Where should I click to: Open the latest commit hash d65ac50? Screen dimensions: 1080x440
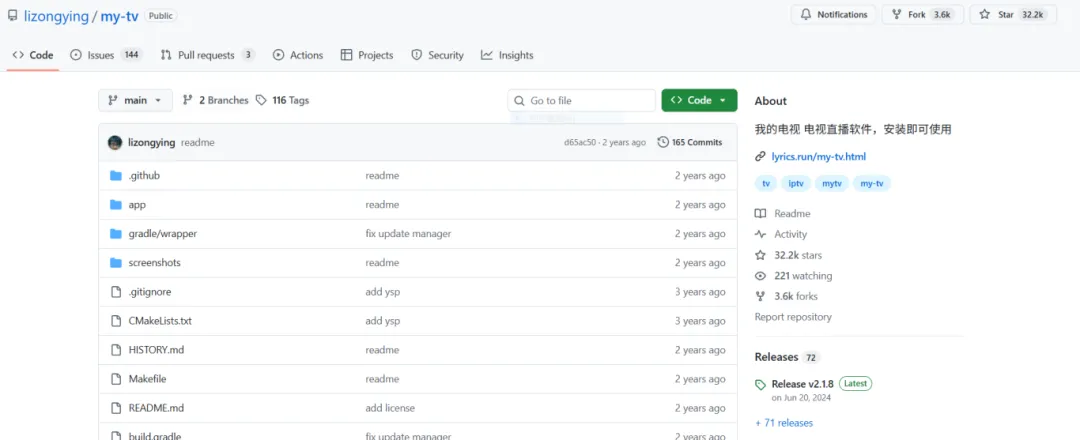coord(580,143)
